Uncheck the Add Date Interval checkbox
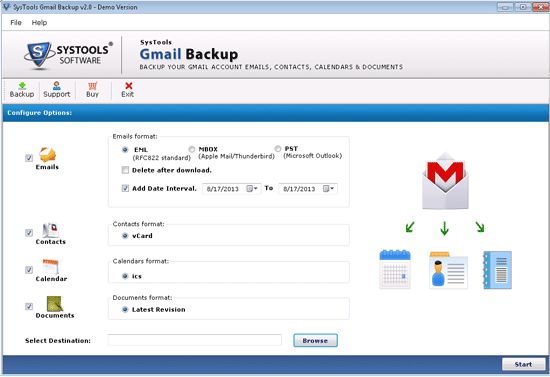550x377 pixels. tap(125, 189)
